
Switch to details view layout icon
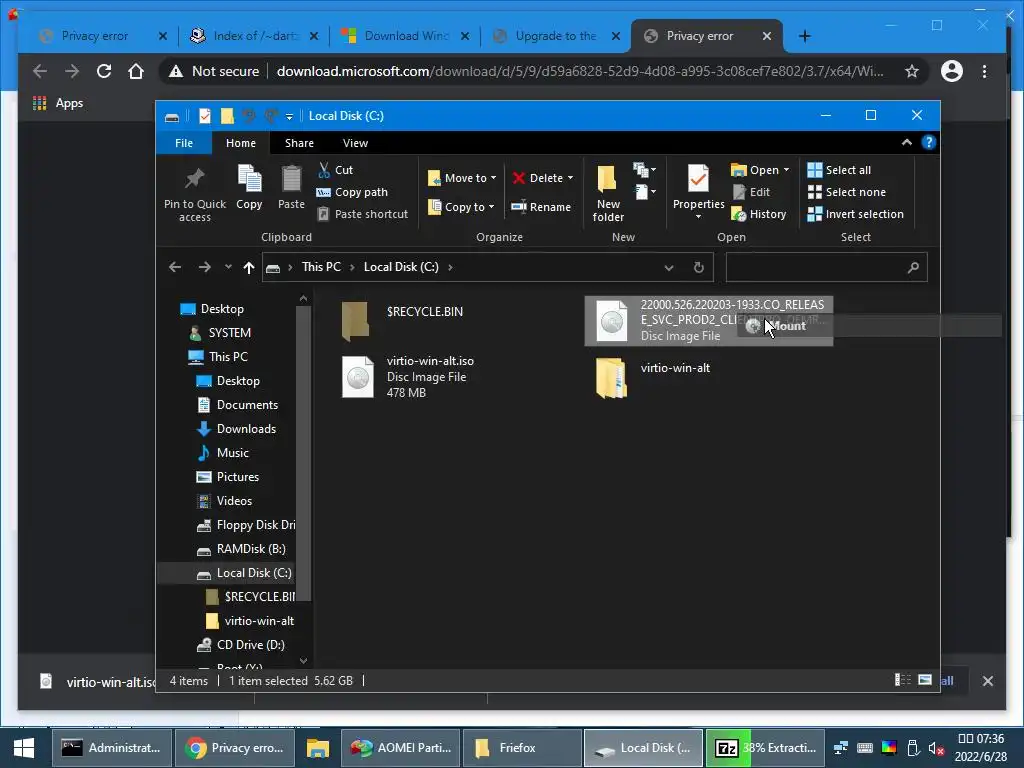[903, 680]
